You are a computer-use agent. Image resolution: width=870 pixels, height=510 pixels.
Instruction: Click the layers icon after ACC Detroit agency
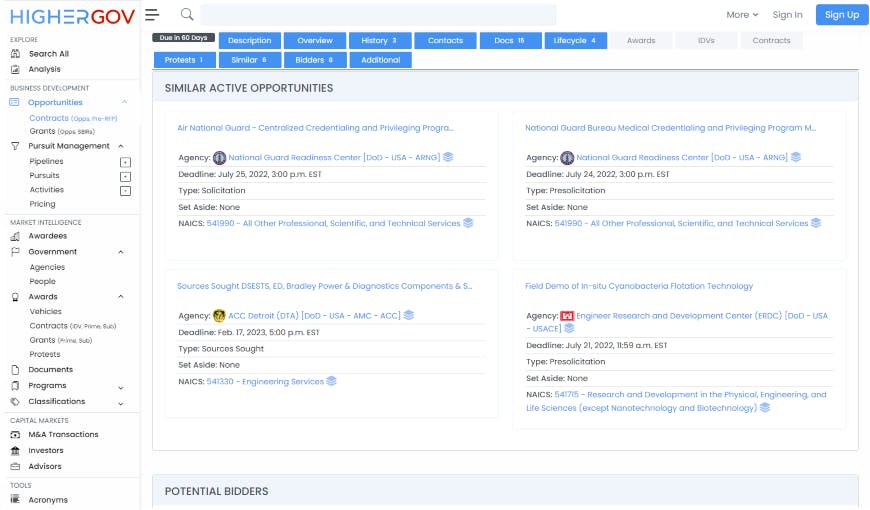409,315
